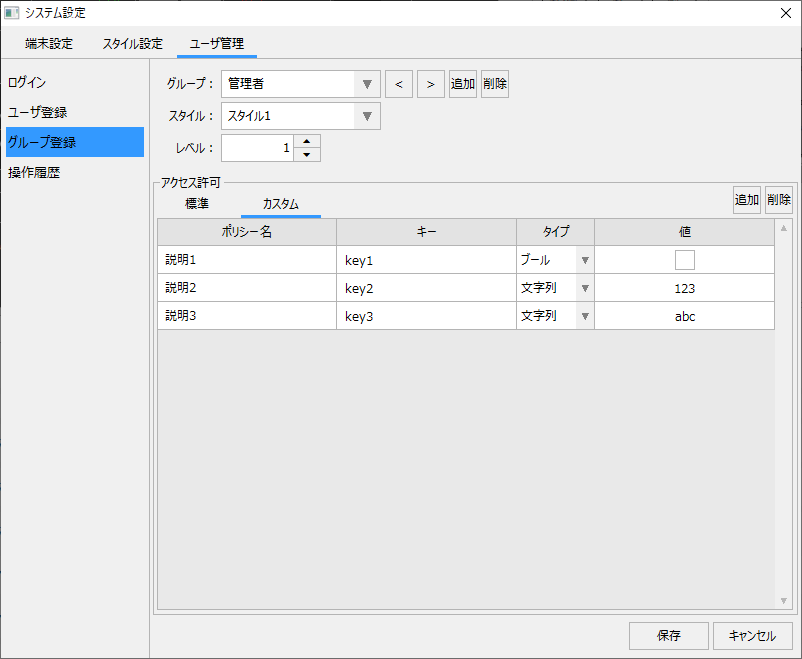Click the previous group '<' button
The height and width of the screenshot is (659, 802).
(399, 84)
